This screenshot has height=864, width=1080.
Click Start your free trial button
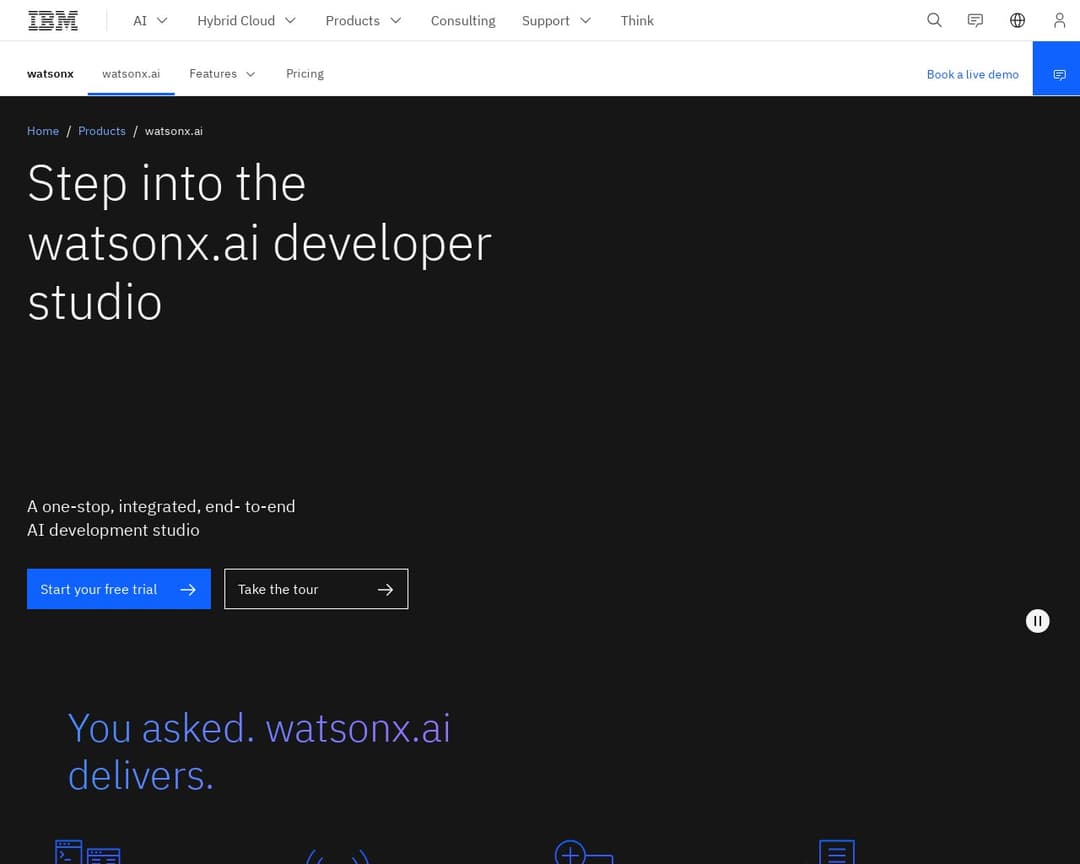pyautogui.click(x=118, y=589)
